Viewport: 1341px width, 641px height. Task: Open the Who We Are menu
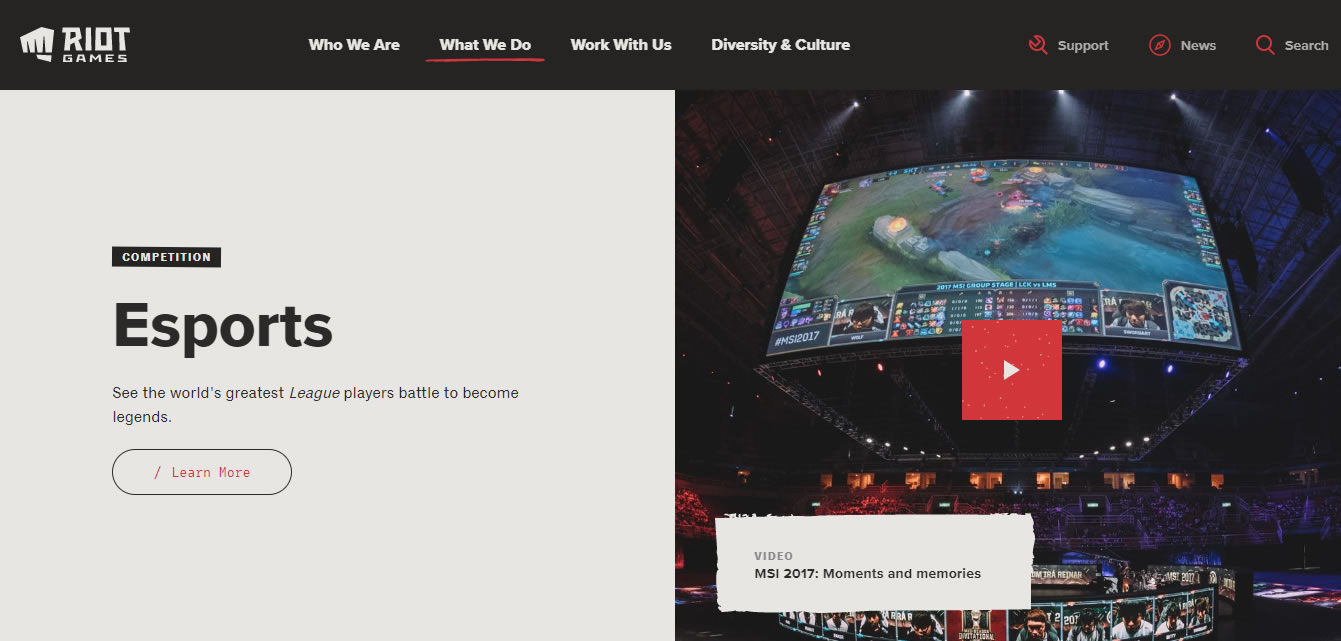(x=354, y=44)
